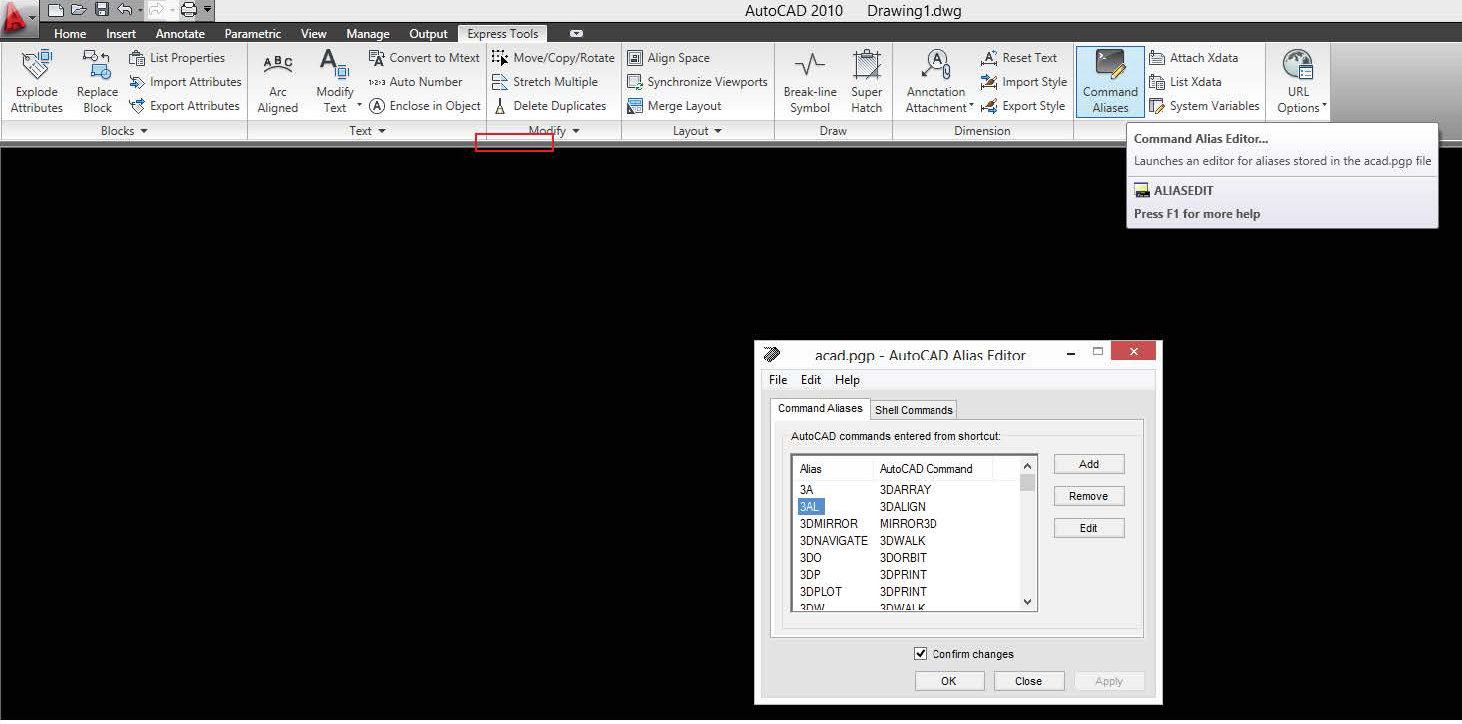
Task: Click List Xdata tool
Action: point(1185,82)
